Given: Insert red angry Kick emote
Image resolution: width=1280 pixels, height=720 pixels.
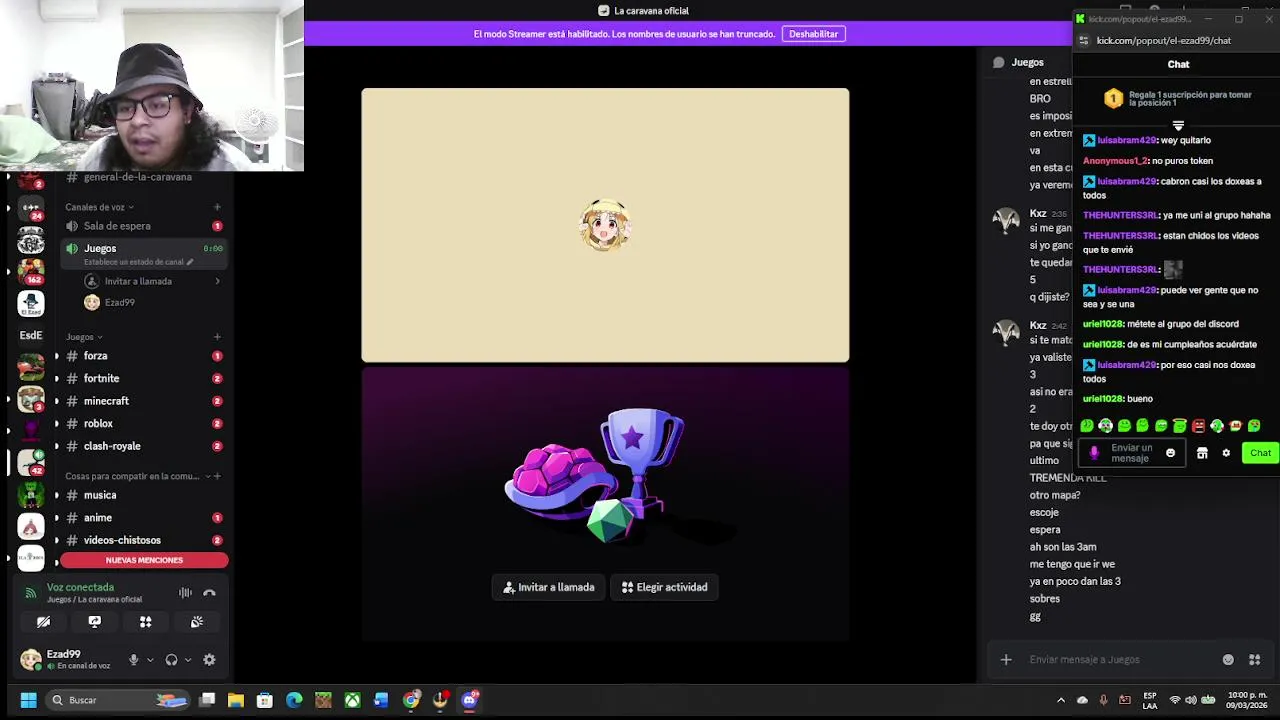Looking at the screenshot, I should point(1198,426).
